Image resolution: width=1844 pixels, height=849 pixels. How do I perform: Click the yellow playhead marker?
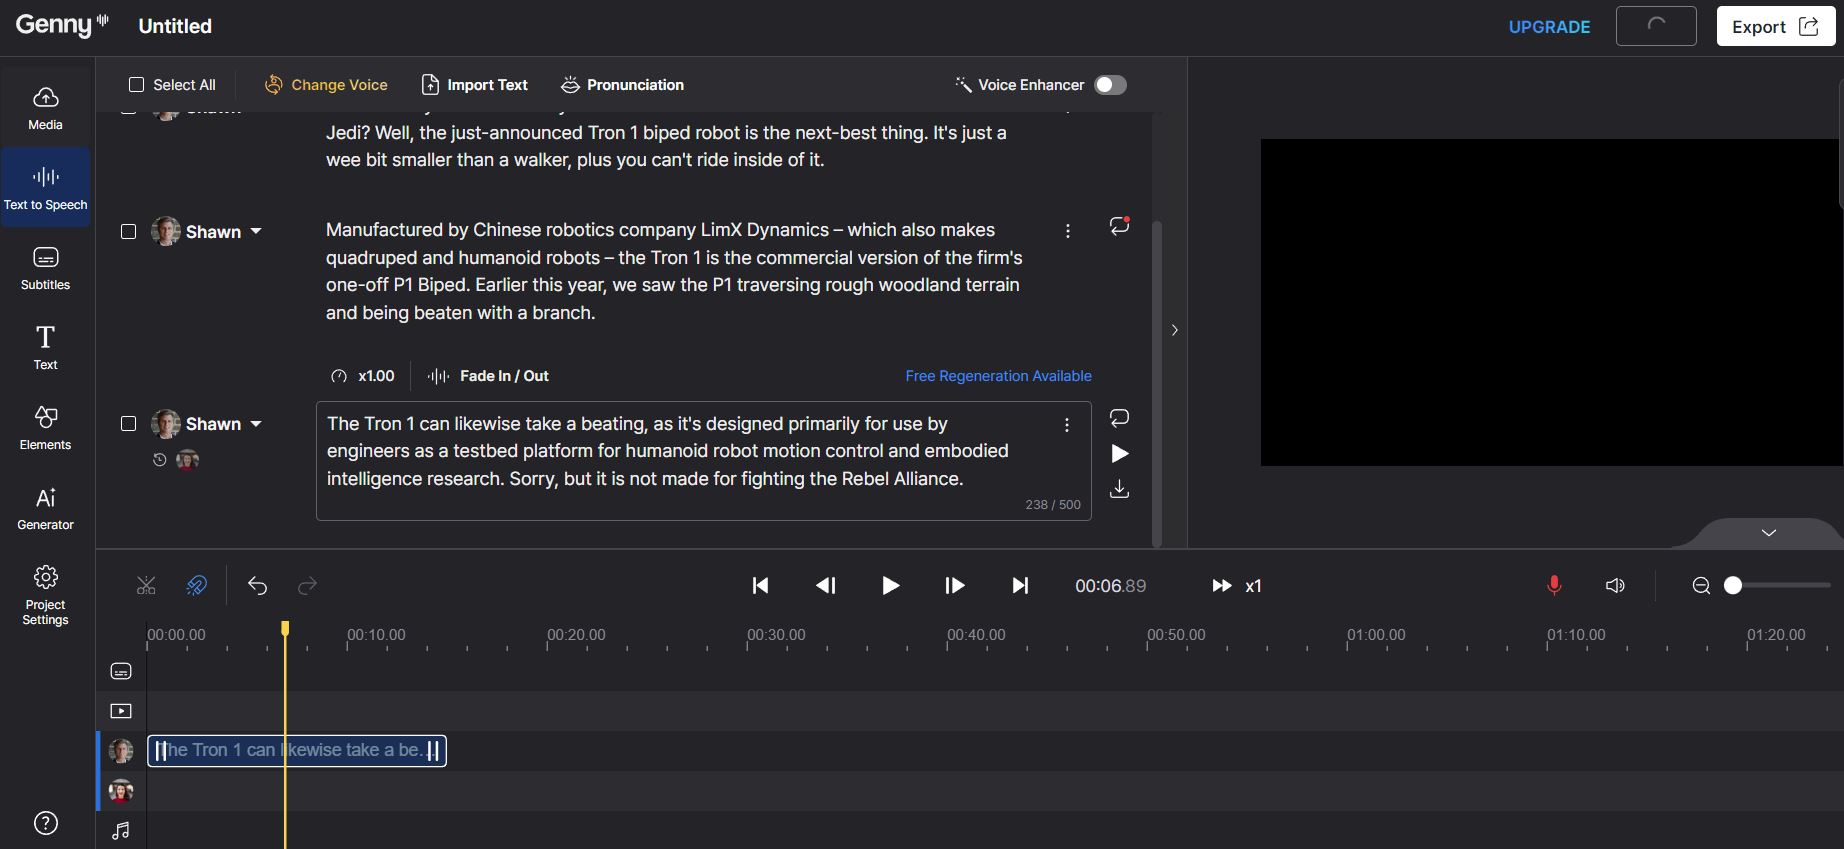click(285, 628)
